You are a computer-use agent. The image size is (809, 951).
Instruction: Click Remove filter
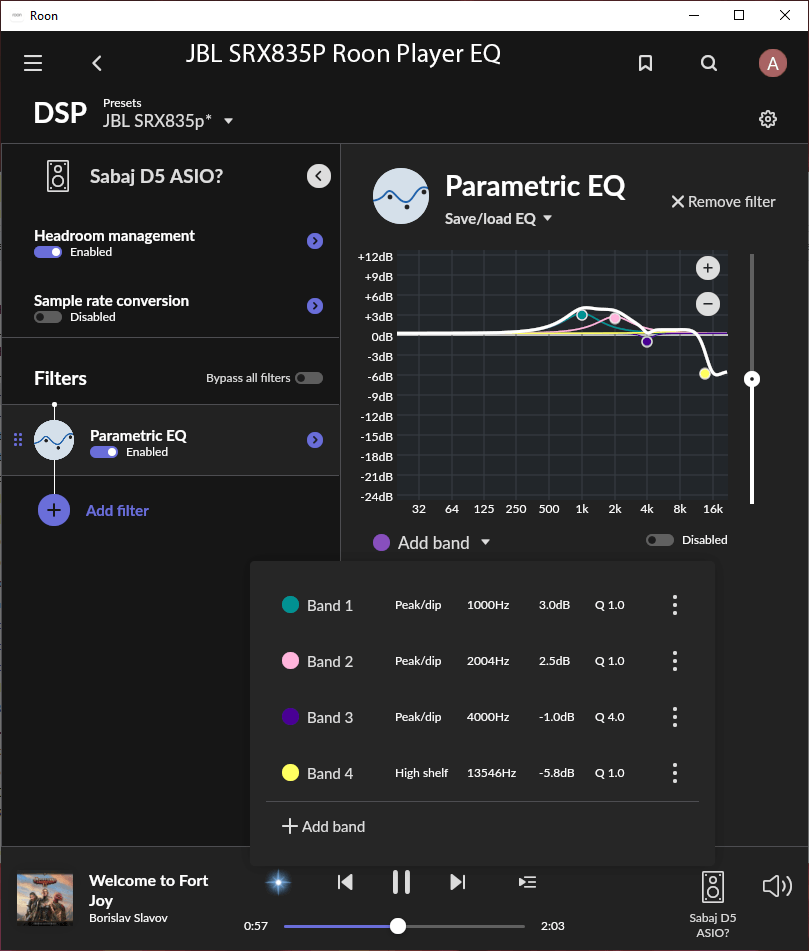pyautogui.click(x=723, y=202)
